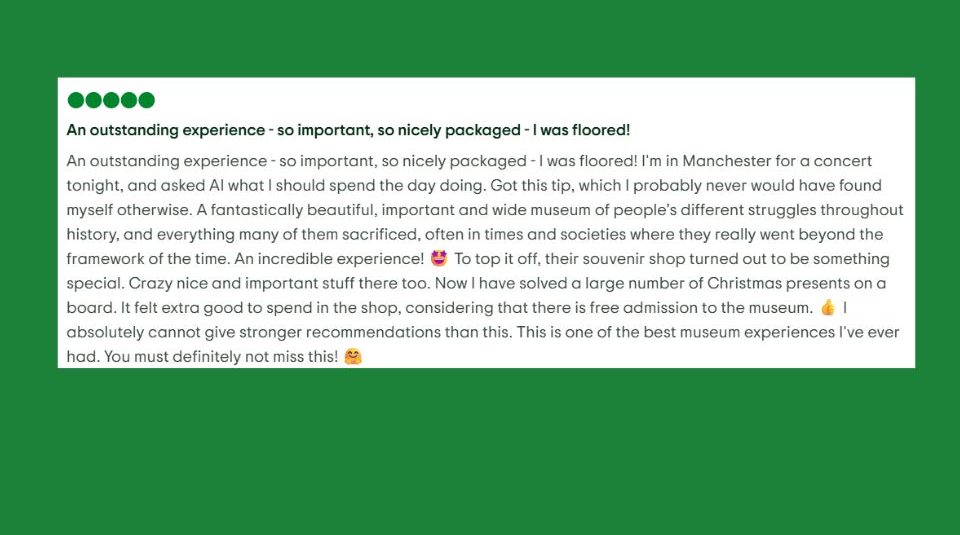The width and height of the screenshot is (960, 535).
Task: Click the green background below the review card
Action: click(x=480, y=450)
